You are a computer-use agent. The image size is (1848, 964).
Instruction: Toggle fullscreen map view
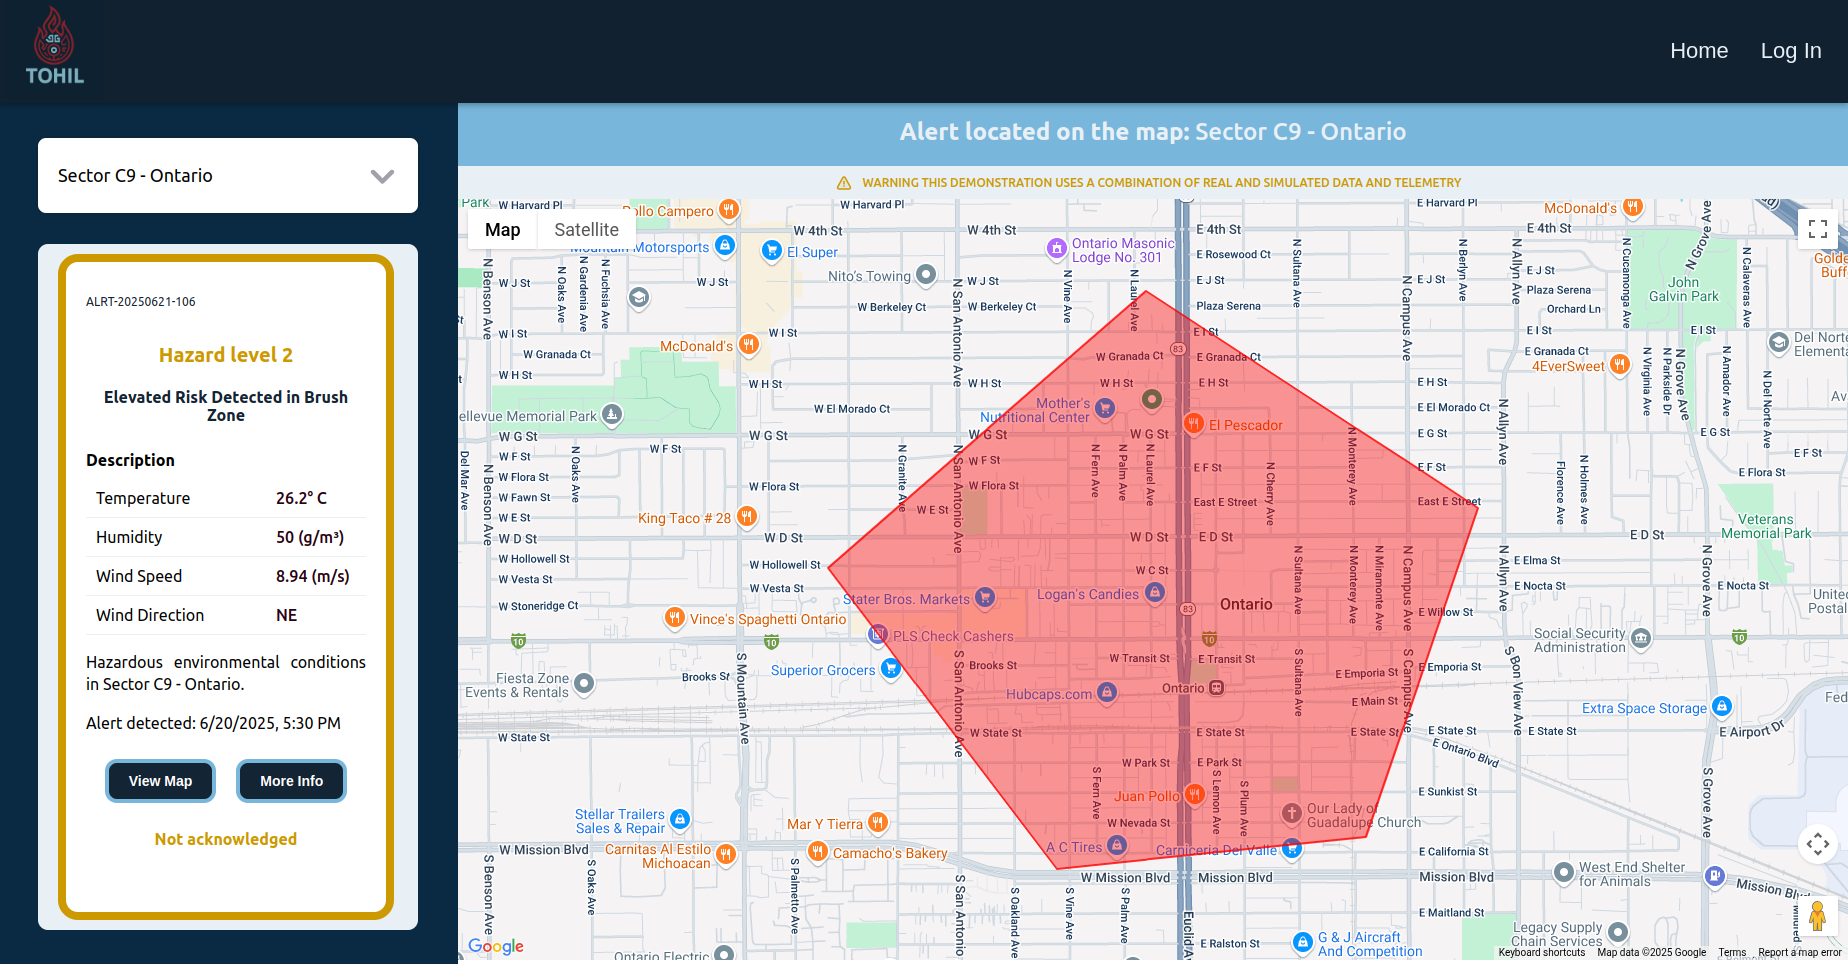pos(1818,229)
